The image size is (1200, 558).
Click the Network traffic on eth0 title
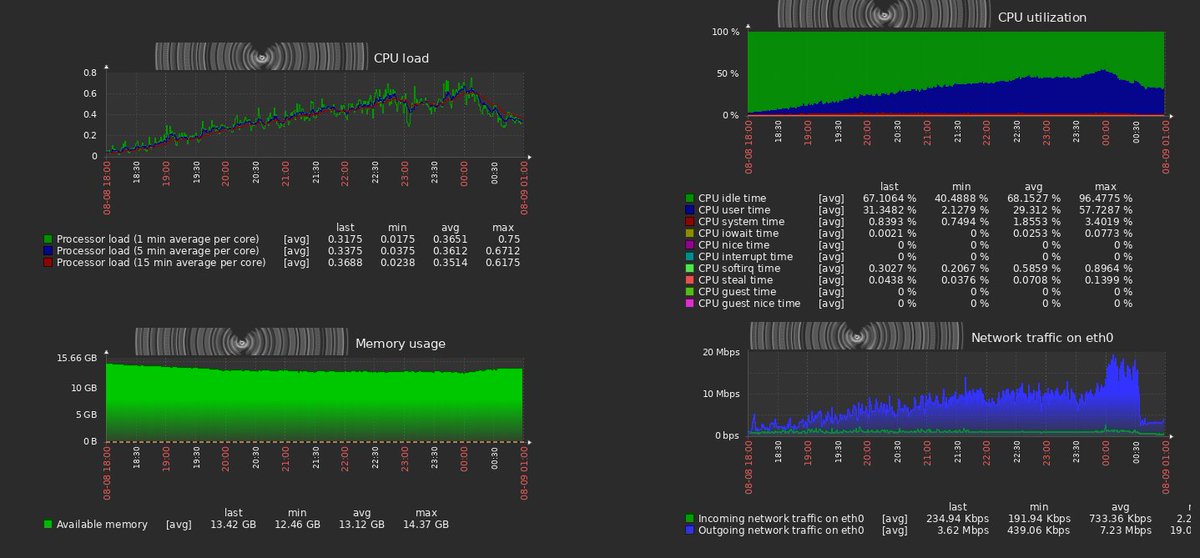1042,338
